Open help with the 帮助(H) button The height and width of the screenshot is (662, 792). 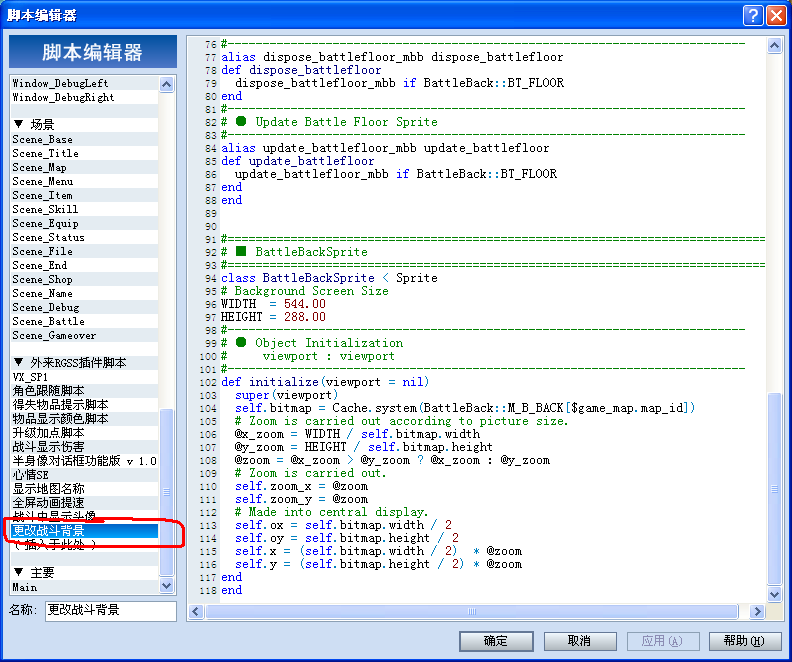(745, 641)
